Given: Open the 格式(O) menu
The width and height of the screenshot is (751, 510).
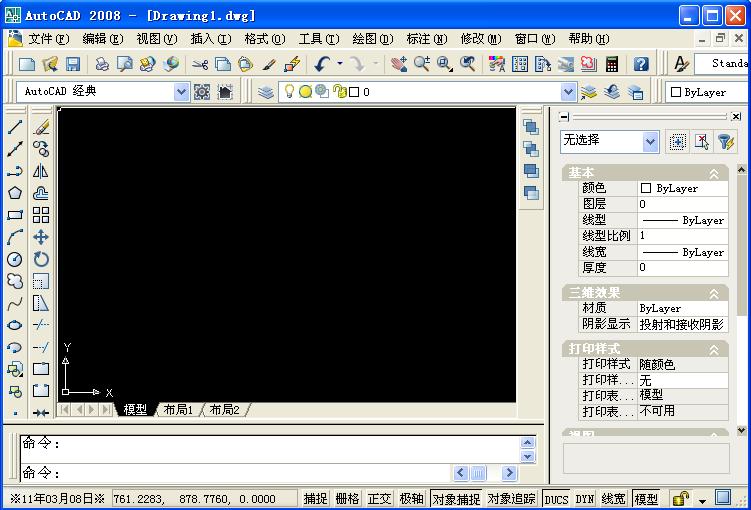Looking at the screenshot, I should 264,38.
